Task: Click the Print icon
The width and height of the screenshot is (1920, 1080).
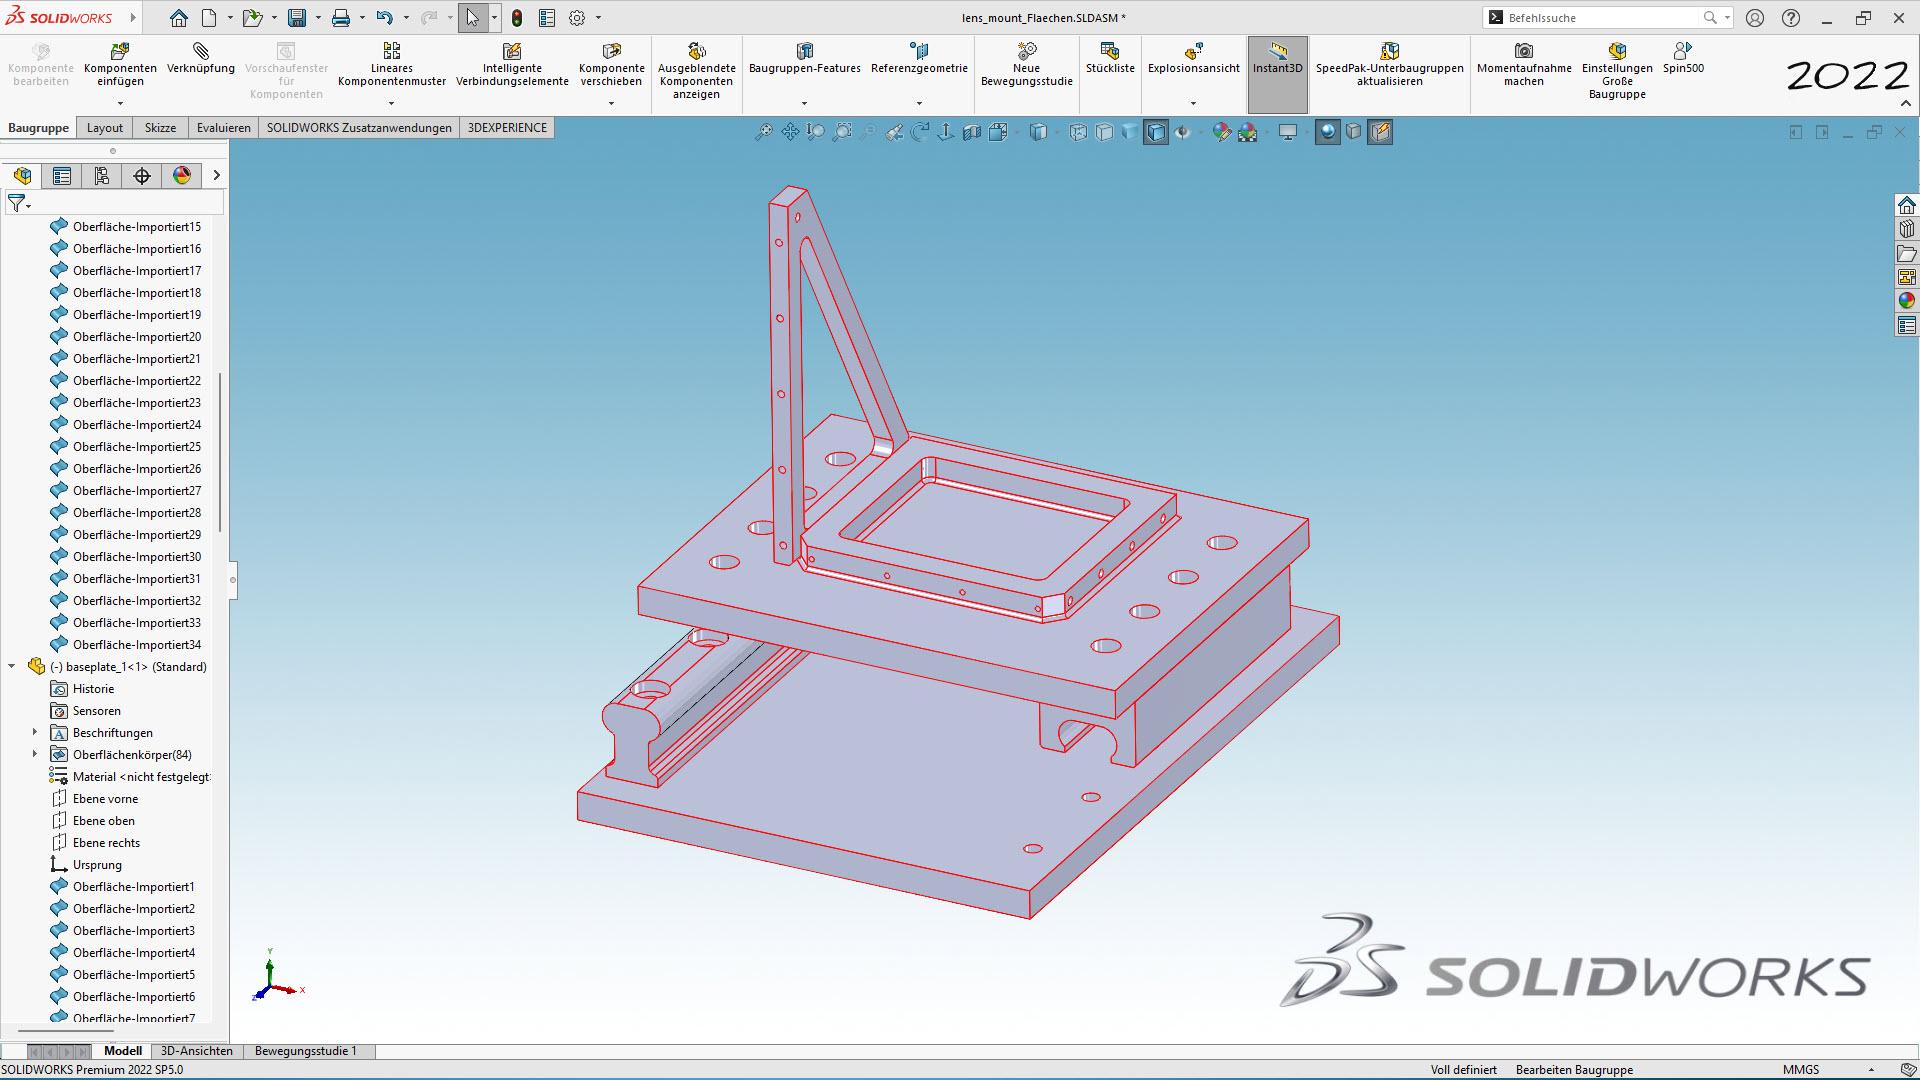Action: pyautogui.click(x=341, y=18)
